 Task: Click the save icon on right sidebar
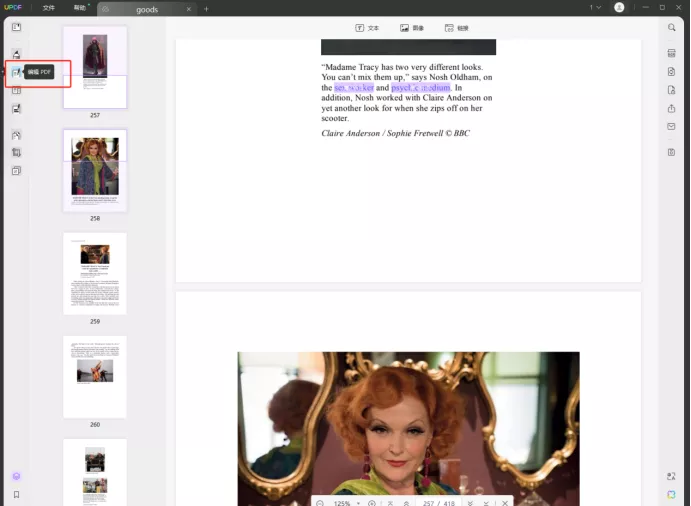[x=672, y=152]
